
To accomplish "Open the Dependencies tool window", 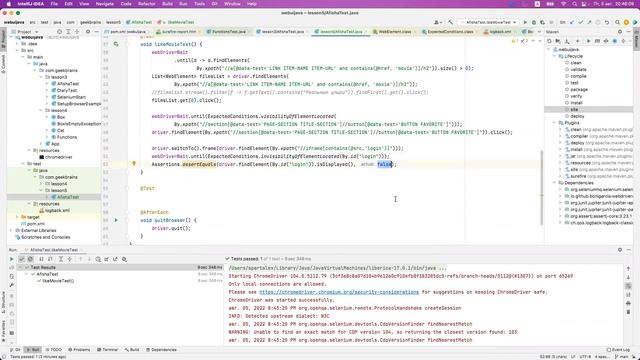I will pos(161,350).
